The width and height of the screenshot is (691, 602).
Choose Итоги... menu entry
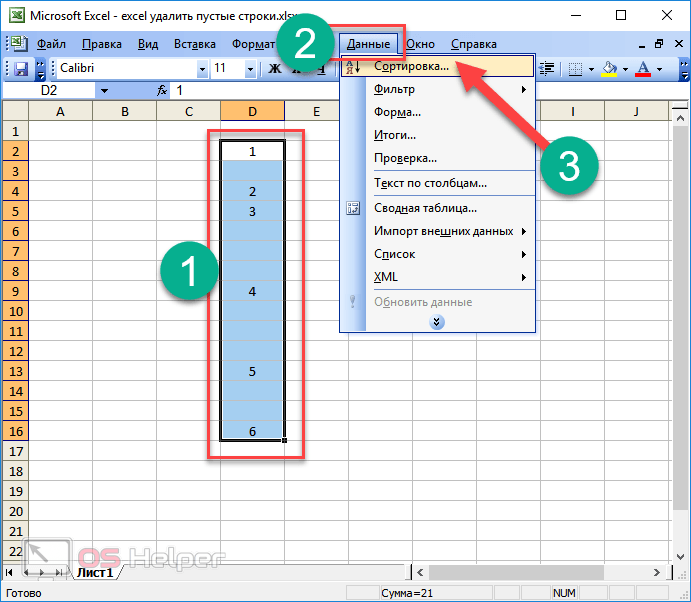[x=438, y=135]
